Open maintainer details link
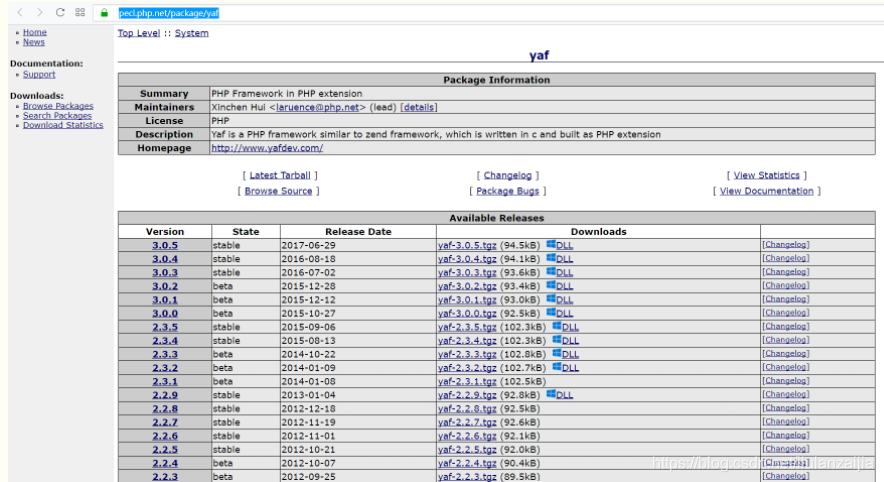The image size is (884, 482). click(x=419, y=107)
